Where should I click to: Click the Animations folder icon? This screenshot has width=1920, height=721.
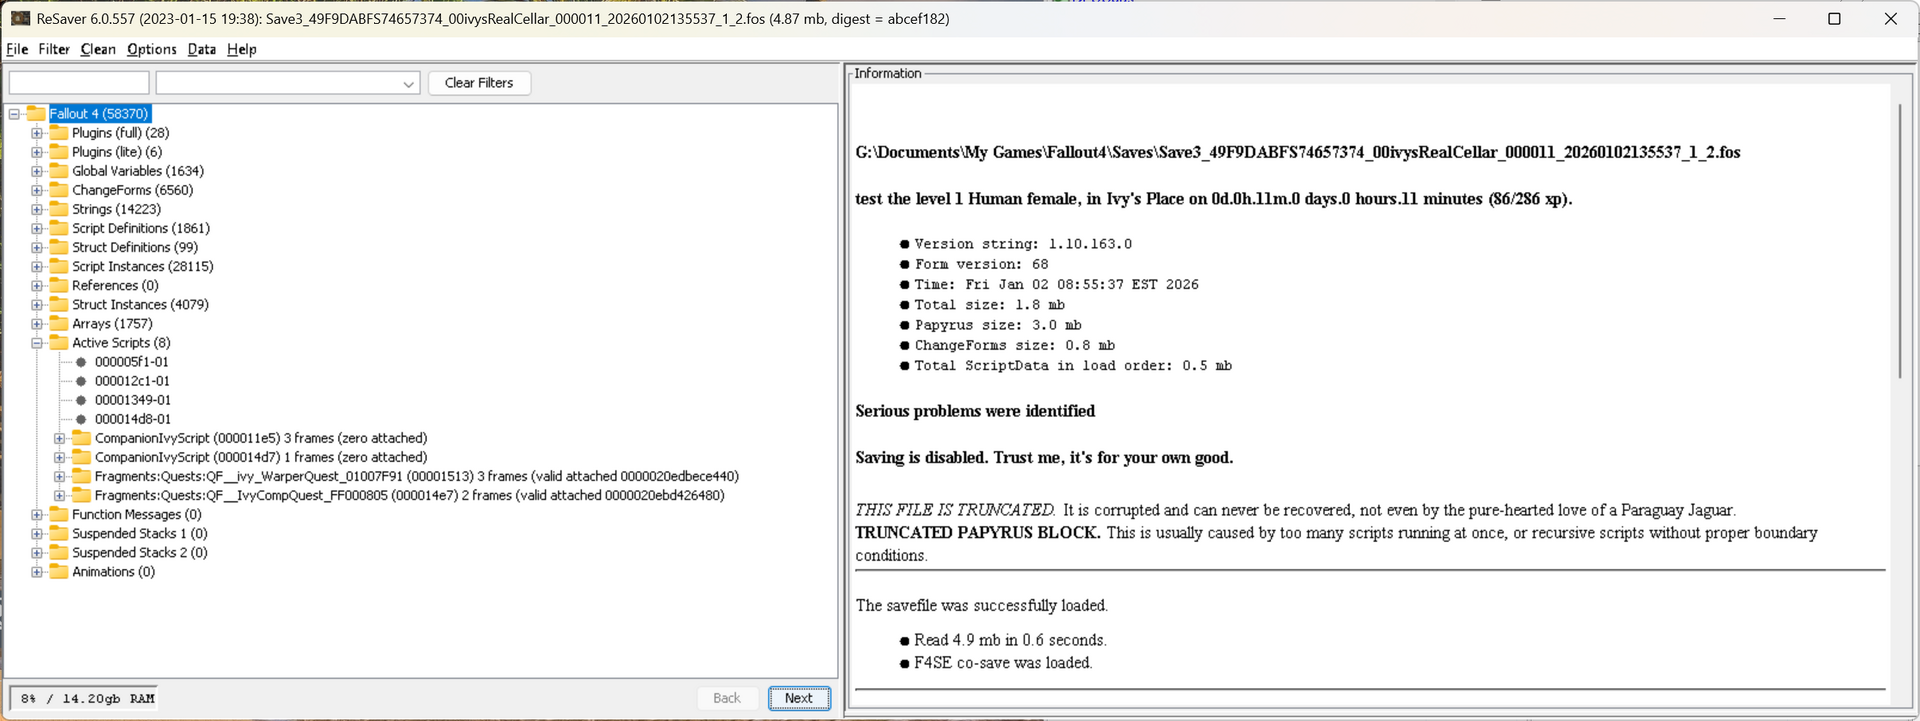pyautogui.click(x=59, y=571)
